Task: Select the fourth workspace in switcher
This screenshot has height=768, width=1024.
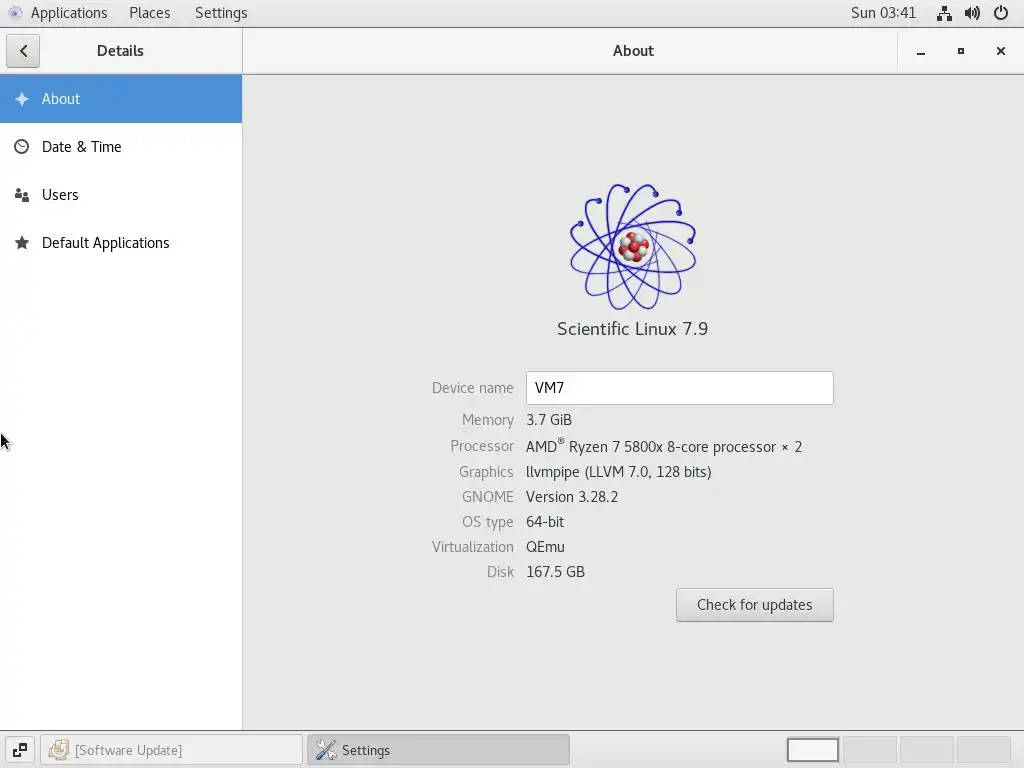Action: pos(984,750)
